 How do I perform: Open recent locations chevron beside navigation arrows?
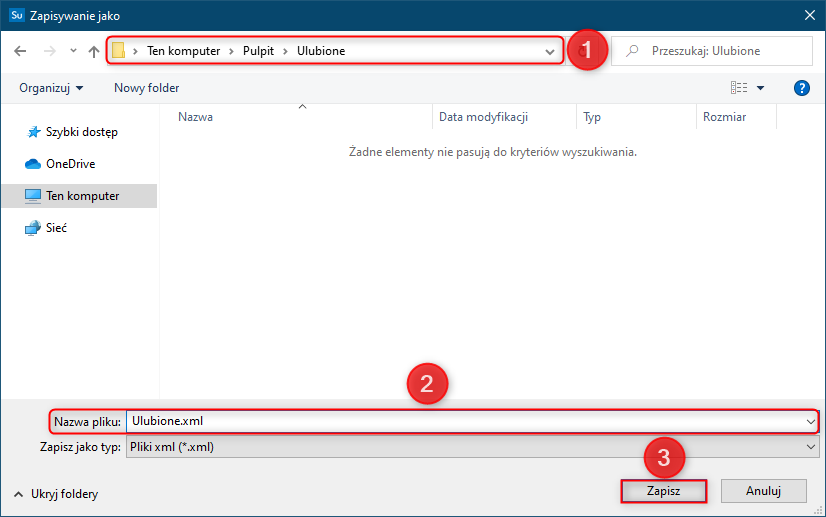coord(73,51)
